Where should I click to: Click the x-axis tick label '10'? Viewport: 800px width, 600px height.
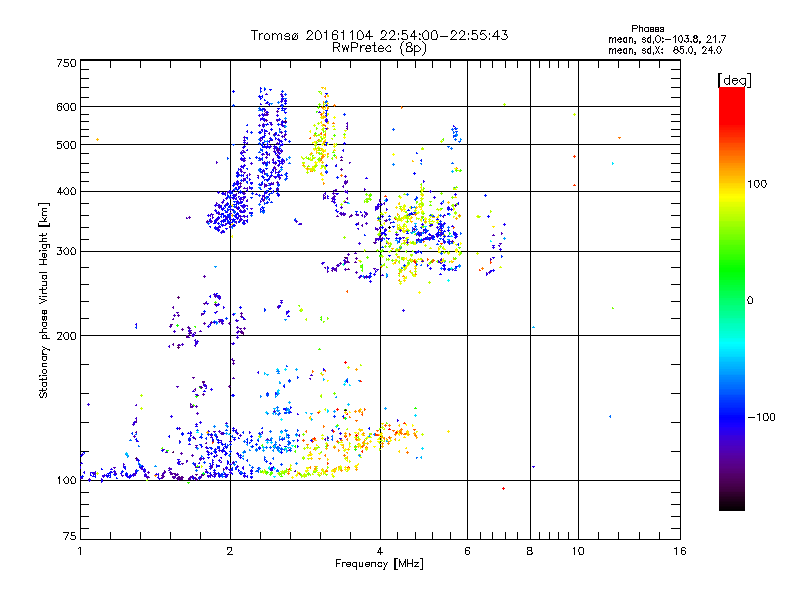pyautogui.click(x=578, y=551)
